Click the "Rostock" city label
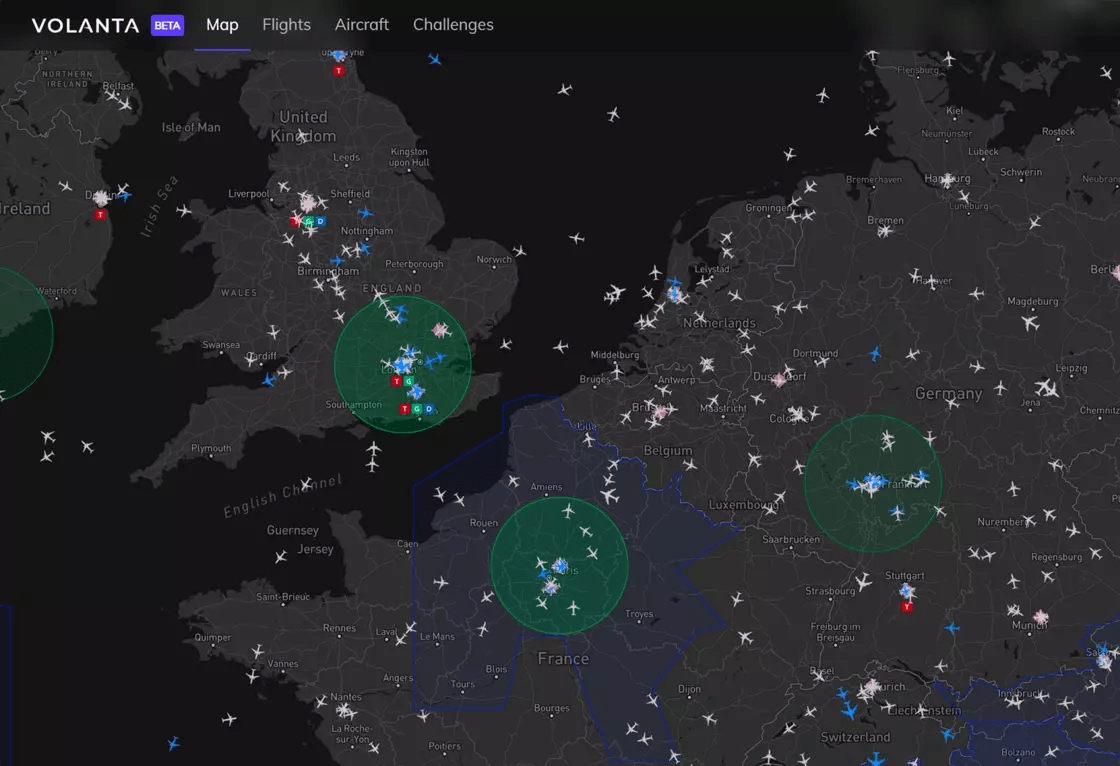This screenshot has width=1120, height=766. click(x=1058, y=131)
